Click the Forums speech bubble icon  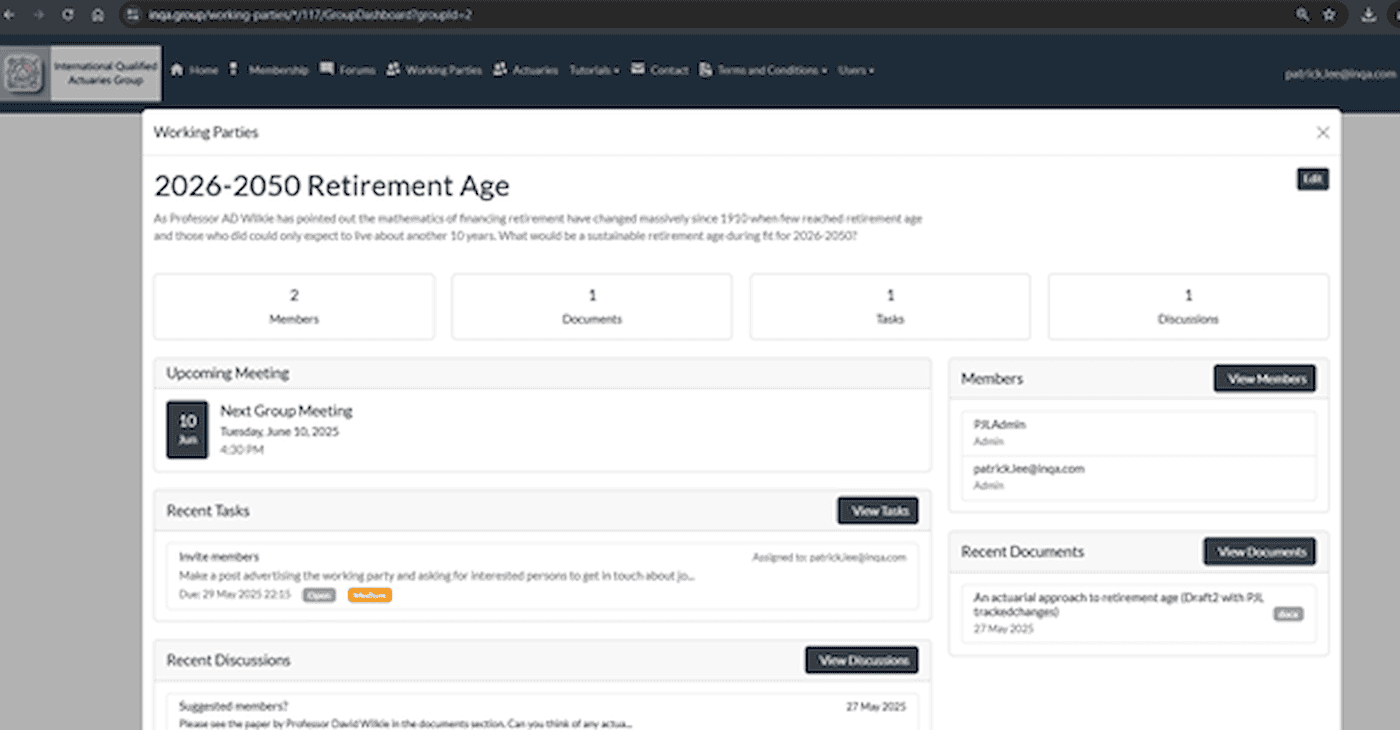pos(327,69)
